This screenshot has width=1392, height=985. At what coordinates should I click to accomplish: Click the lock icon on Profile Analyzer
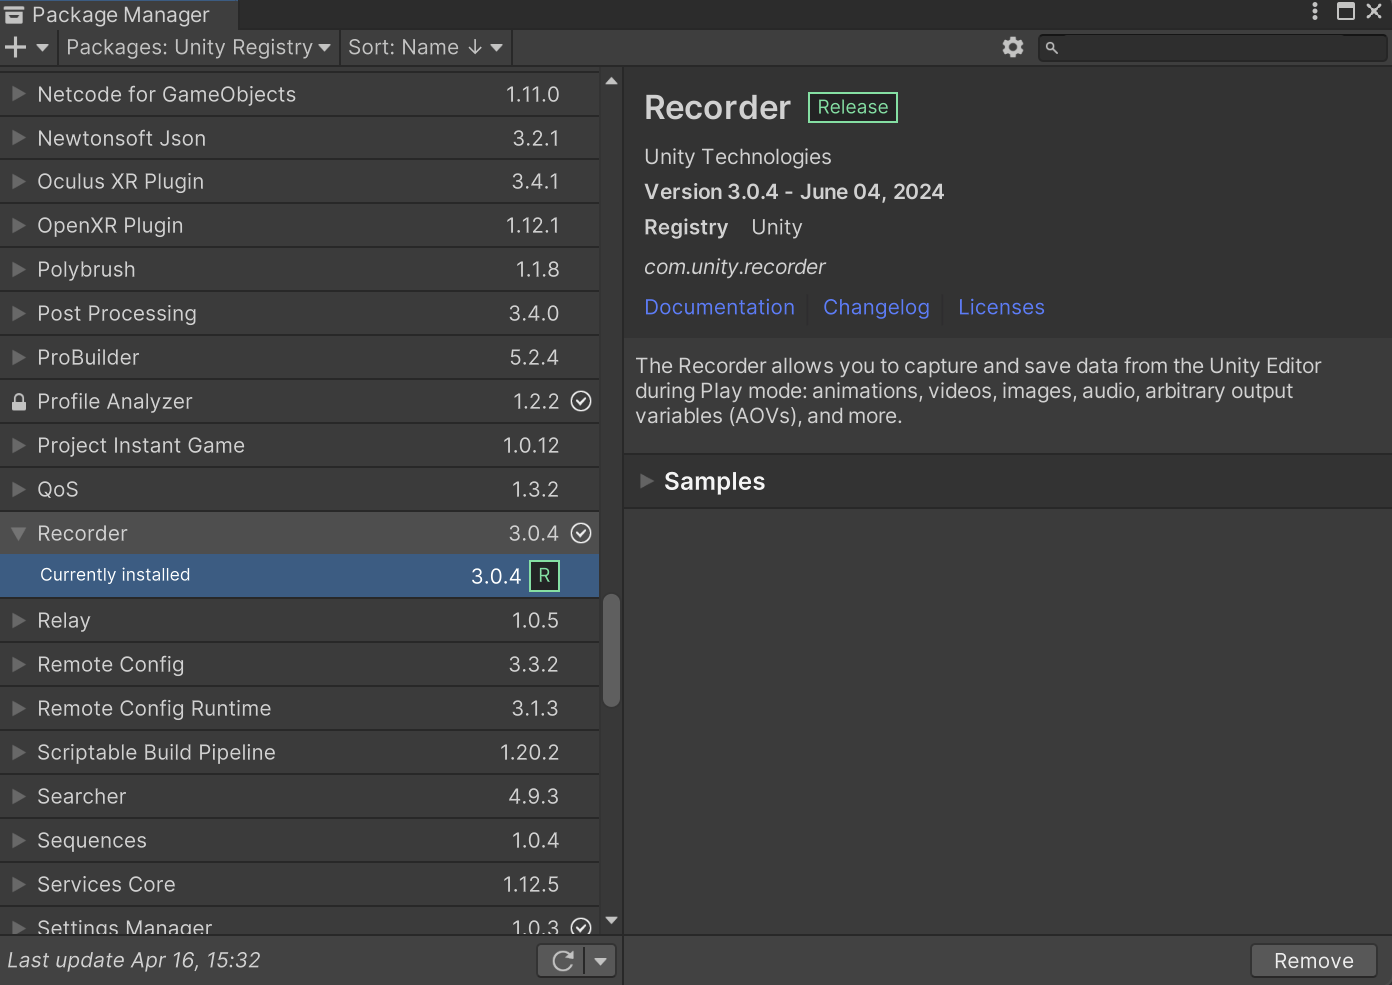[x=18, y=402]
